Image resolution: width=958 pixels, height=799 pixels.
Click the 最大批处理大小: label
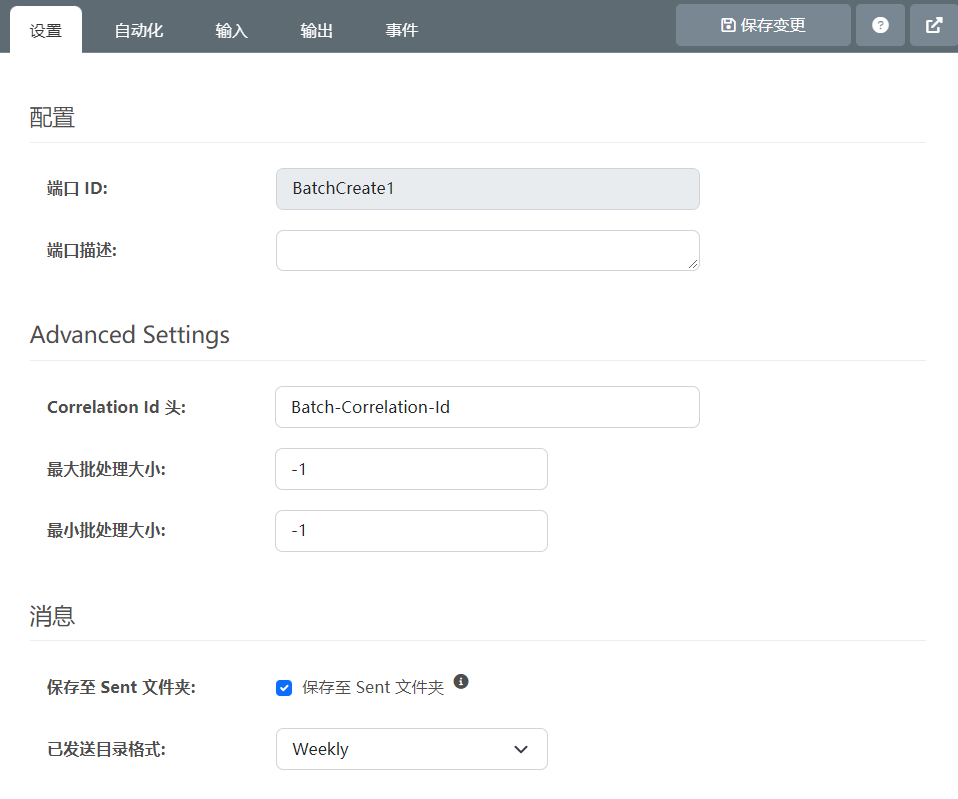click(106, 469)
